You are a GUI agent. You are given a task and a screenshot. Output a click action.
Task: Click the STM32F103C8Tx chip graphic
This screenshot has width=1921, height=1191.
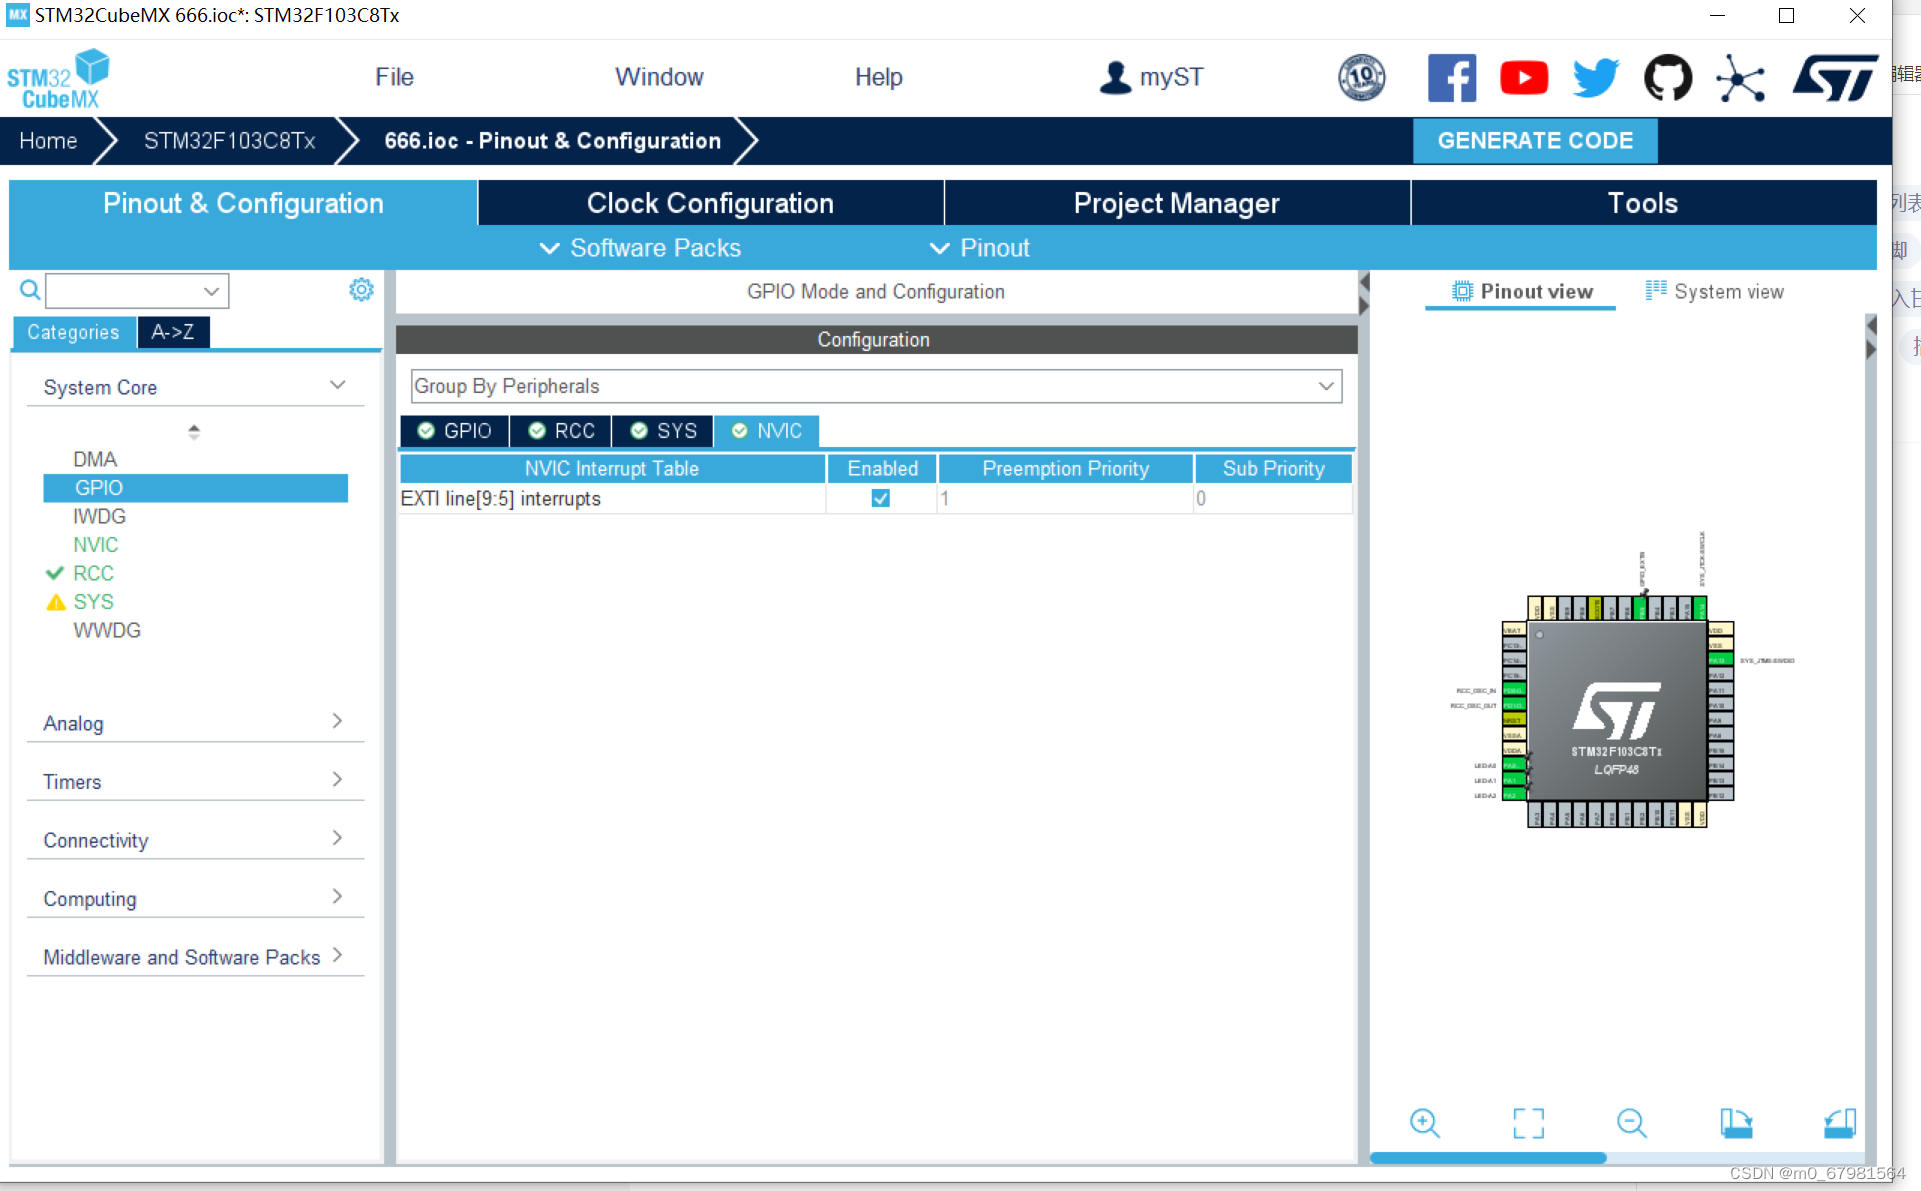[x=1617, y=711]
